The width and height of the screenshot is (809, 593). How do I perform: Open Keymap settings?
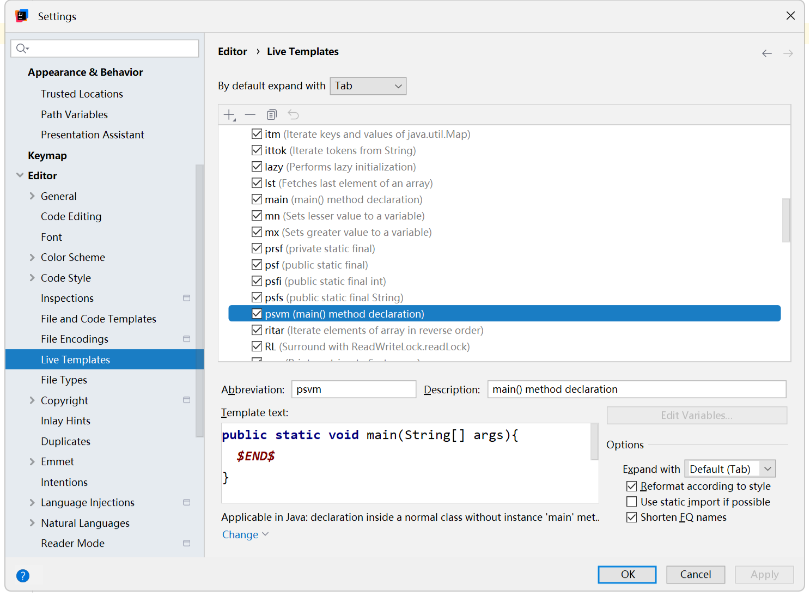(47, 155)
